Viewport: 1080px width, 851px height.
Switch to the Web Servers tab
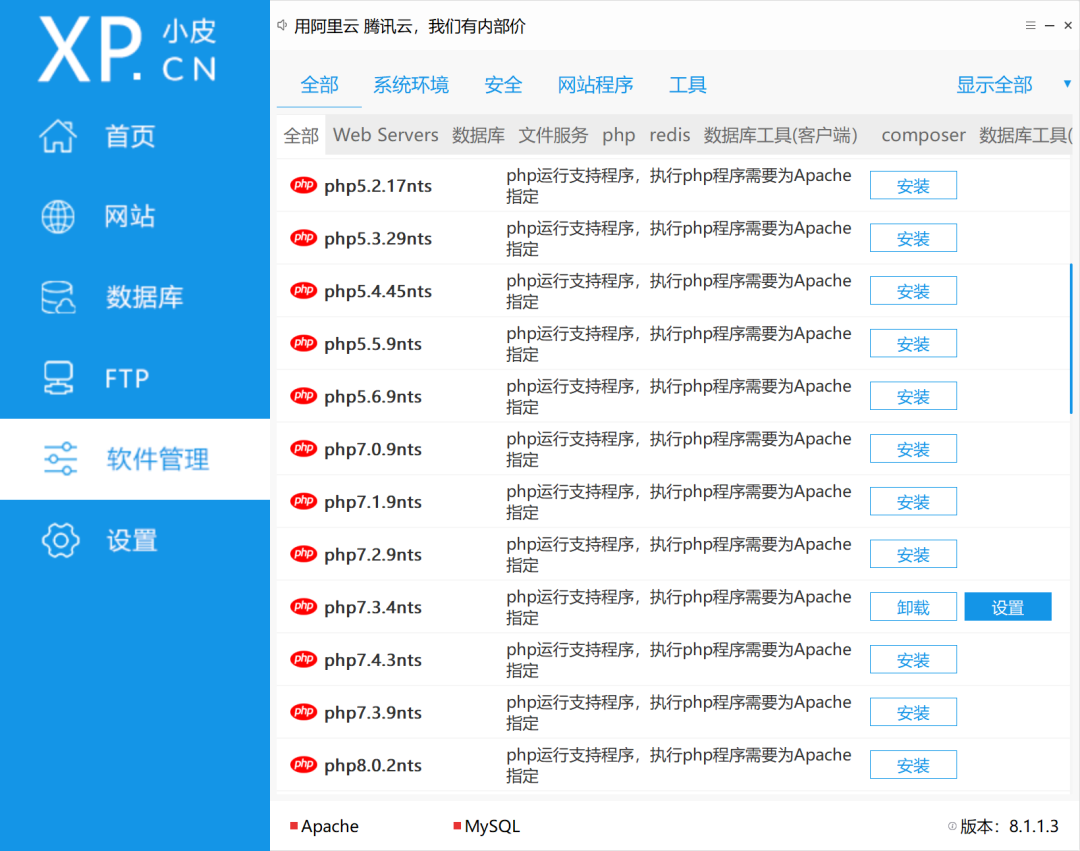pos(385,135)
